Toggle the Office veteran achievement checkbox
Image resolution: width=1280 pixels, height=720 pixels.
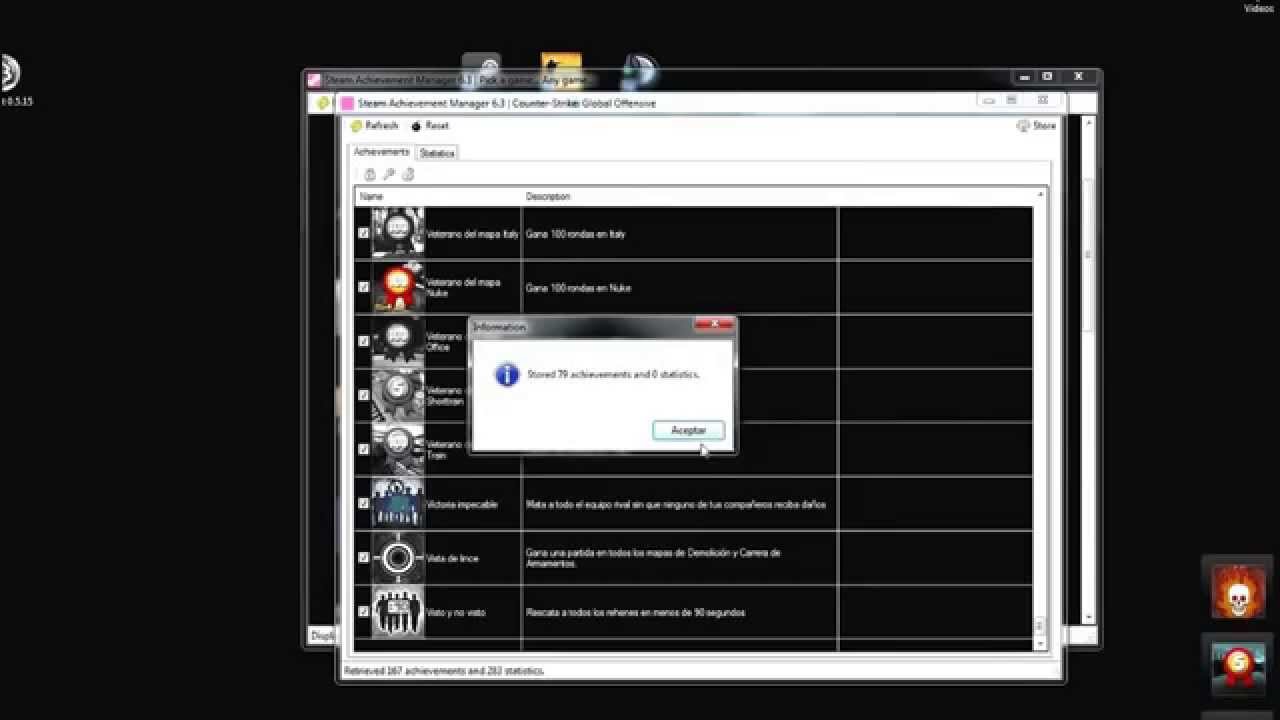click(364, 341)
